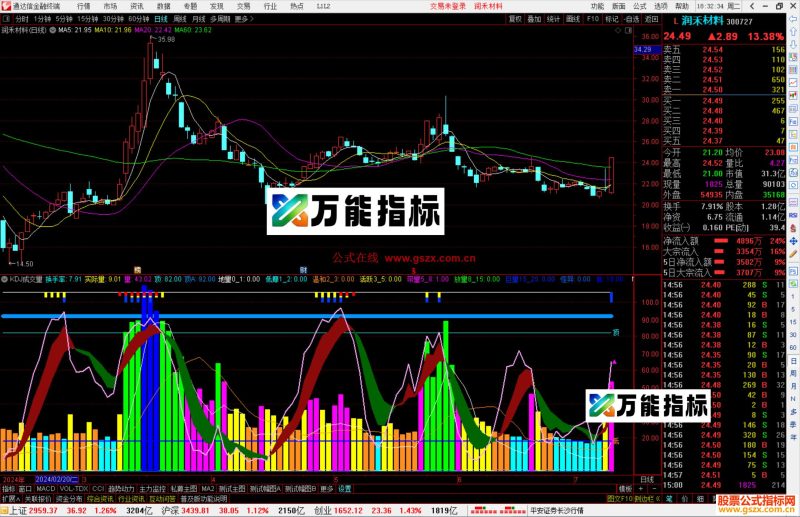
Task: Switch to 30分钟 period
Action: 113,19
